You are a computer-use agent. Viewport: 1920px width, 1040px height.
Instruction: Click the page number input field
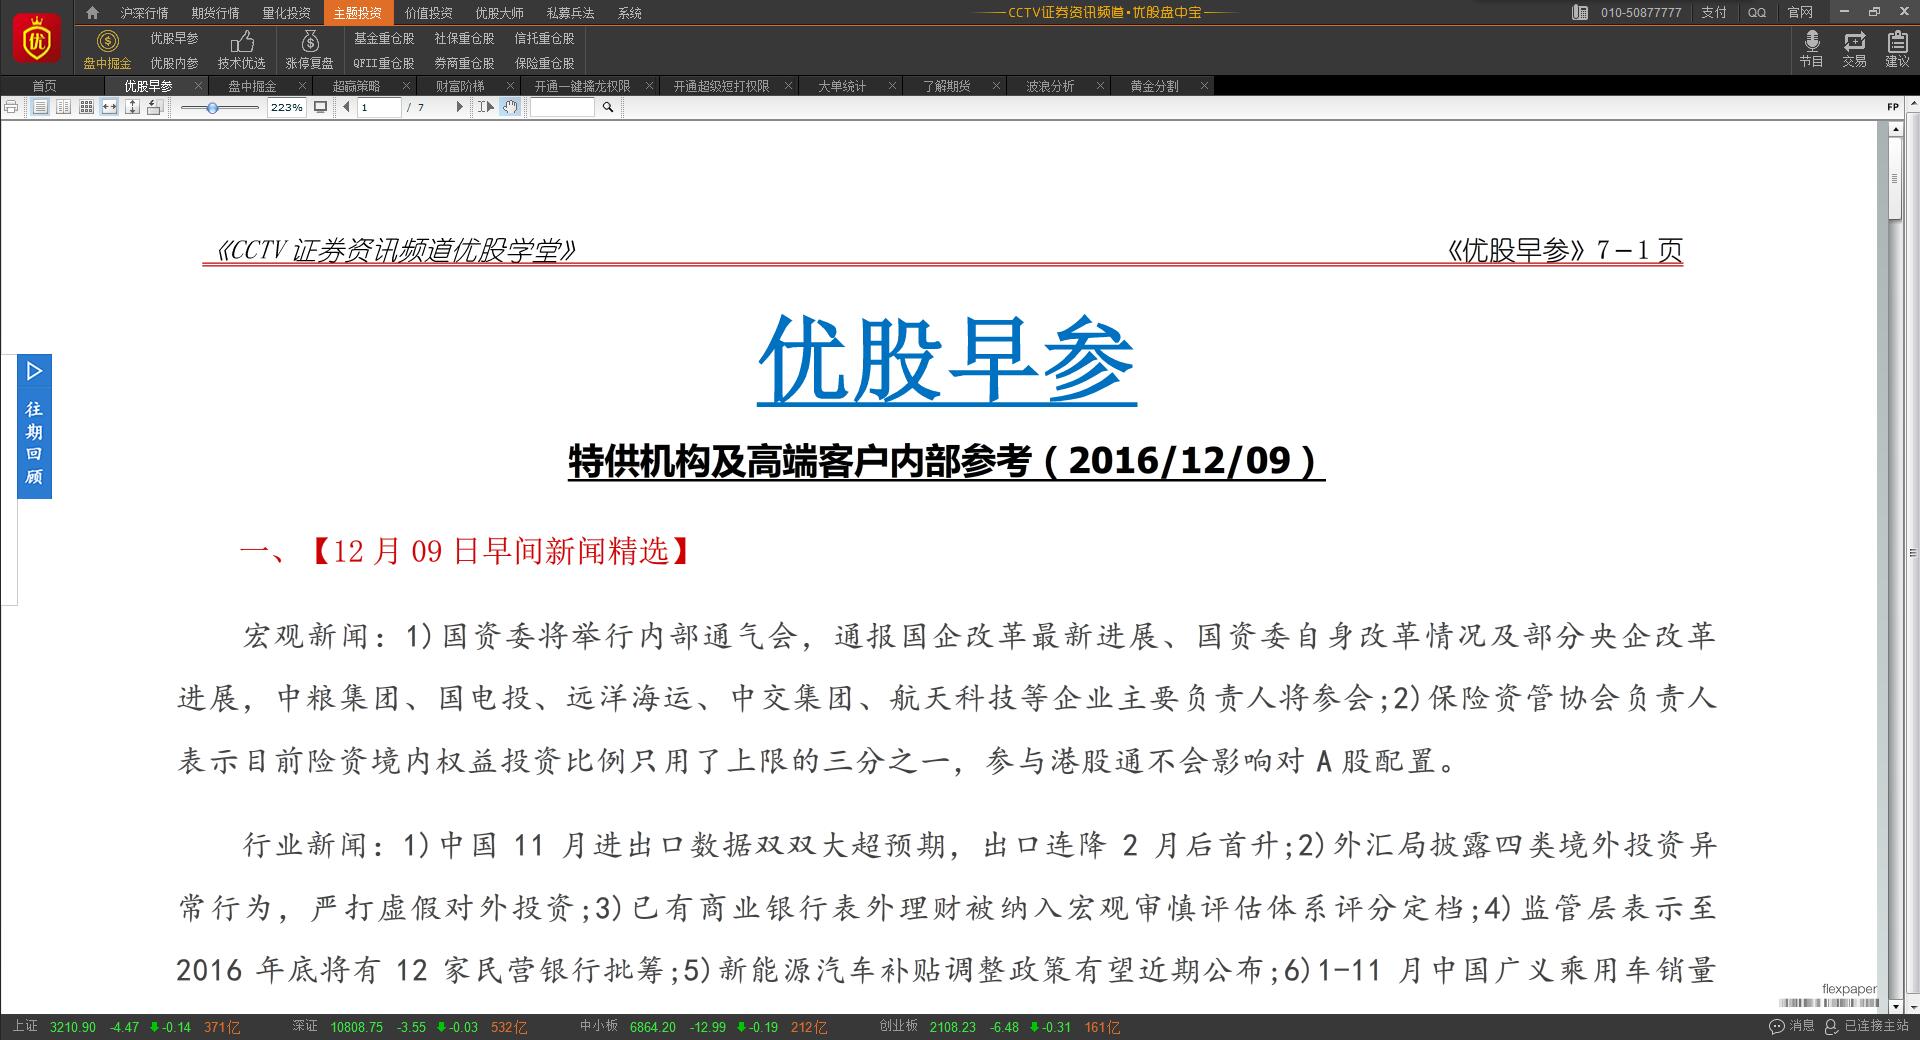(x=380, y=107)
